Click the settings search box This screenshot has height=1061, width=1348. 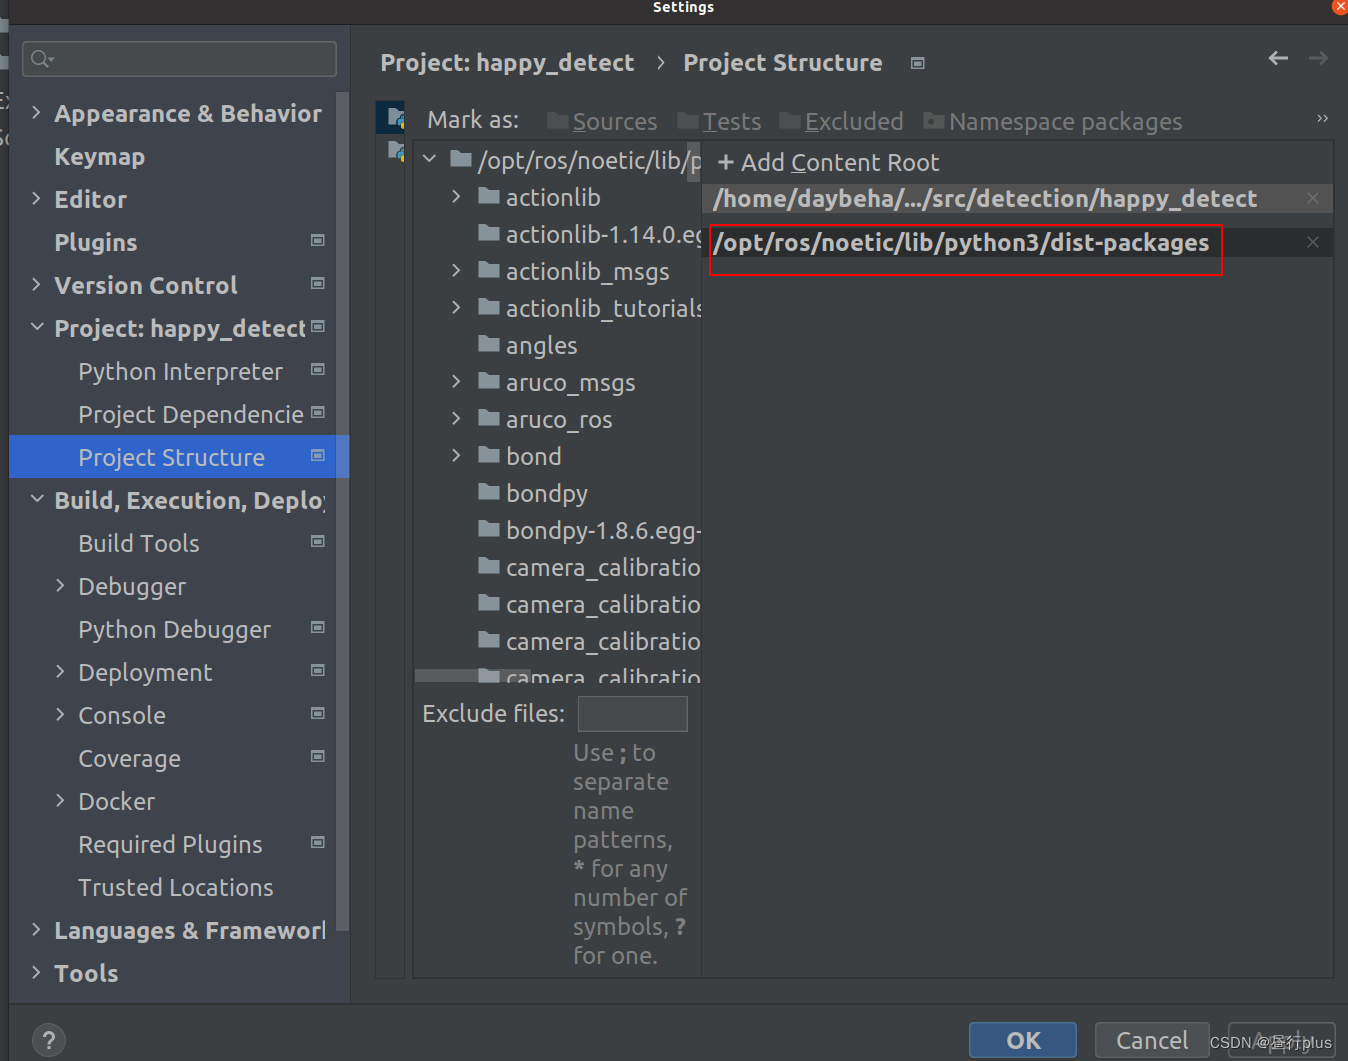tap(178, 59)
